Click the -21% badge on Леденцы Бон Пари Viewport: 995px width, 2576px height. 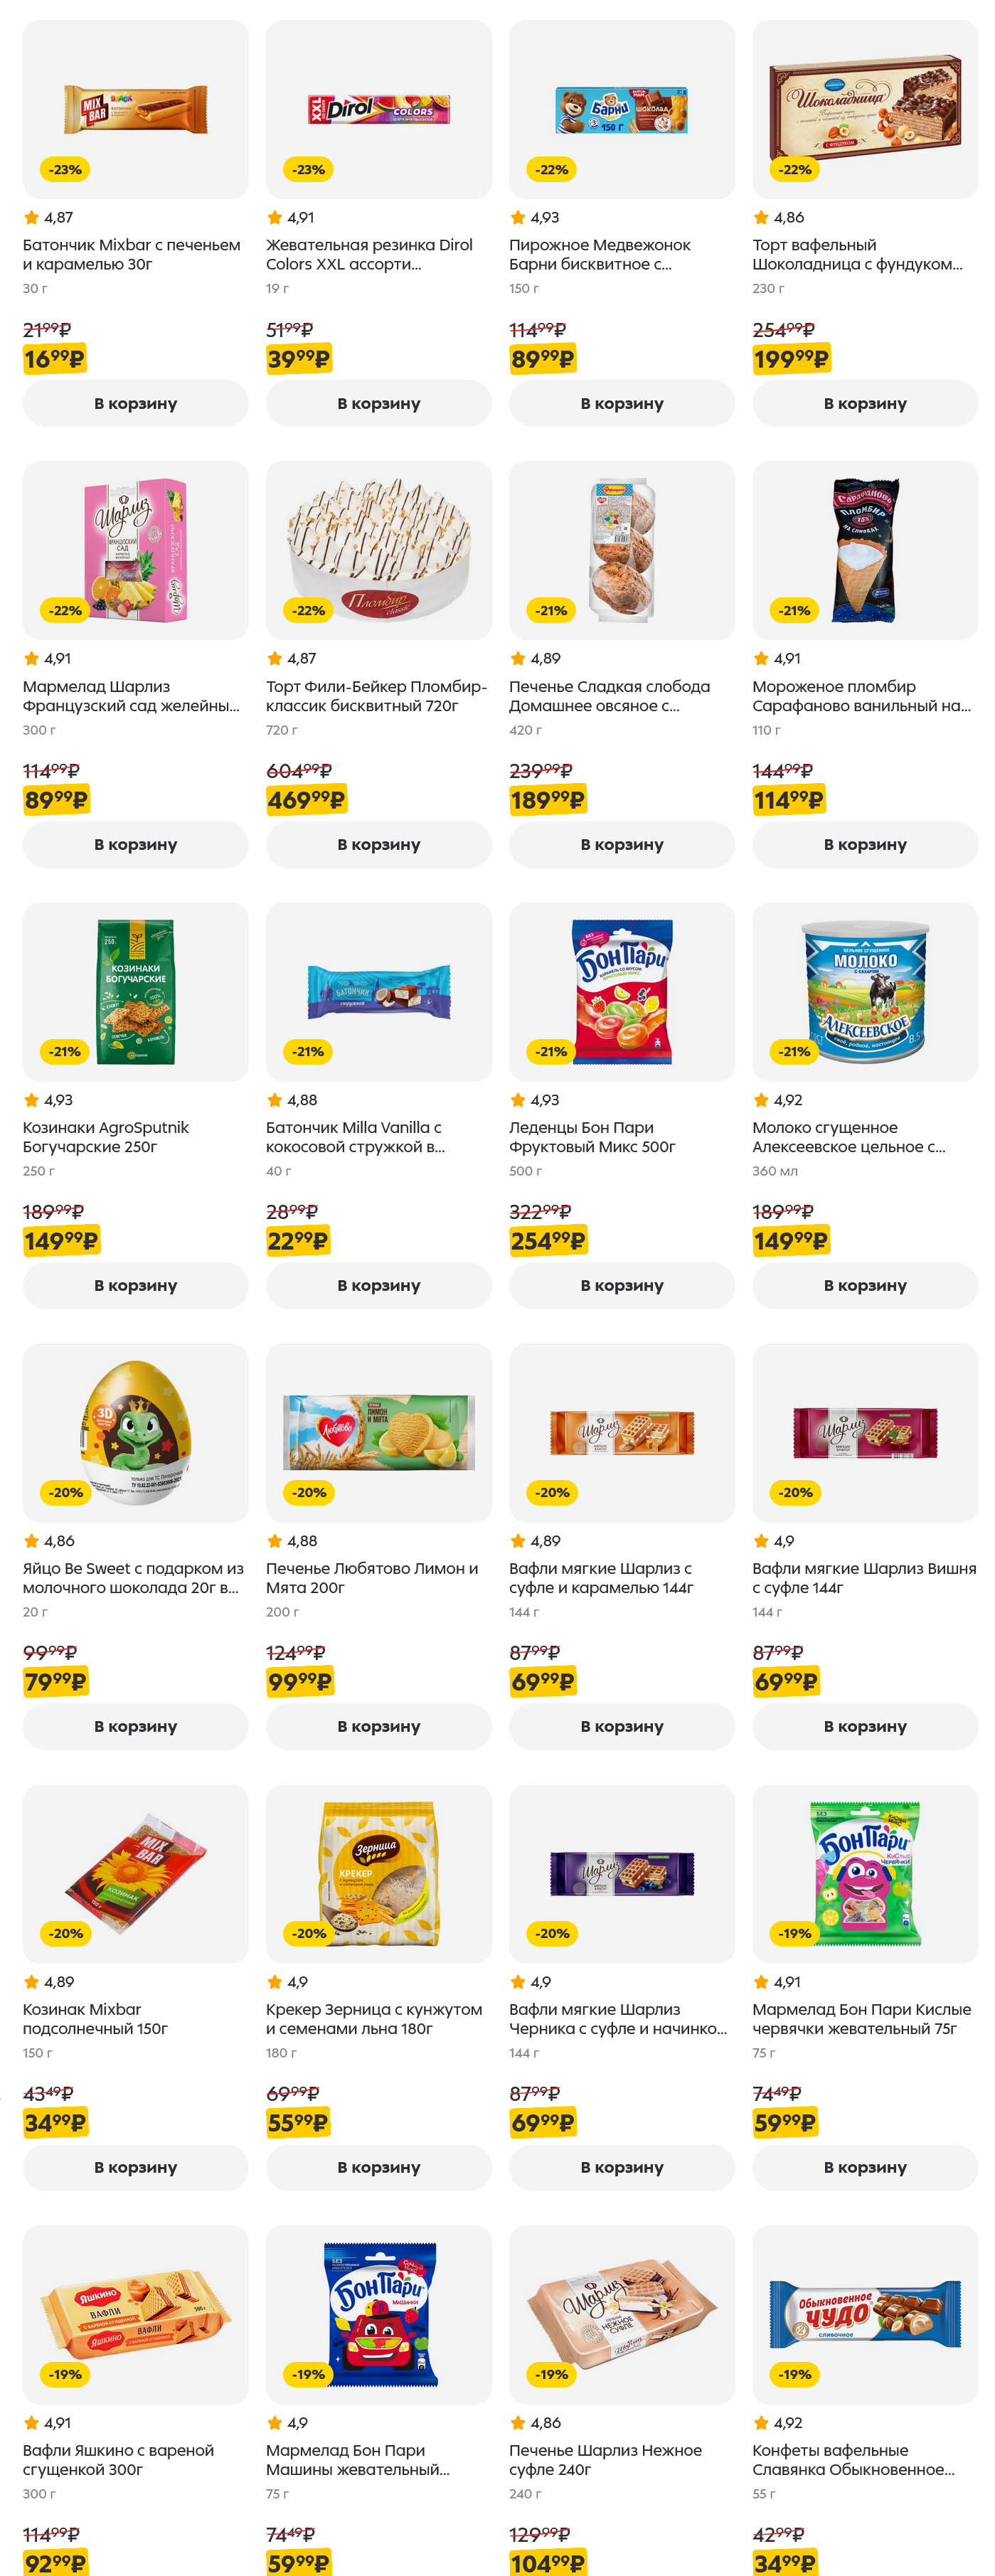(551, 1052)
